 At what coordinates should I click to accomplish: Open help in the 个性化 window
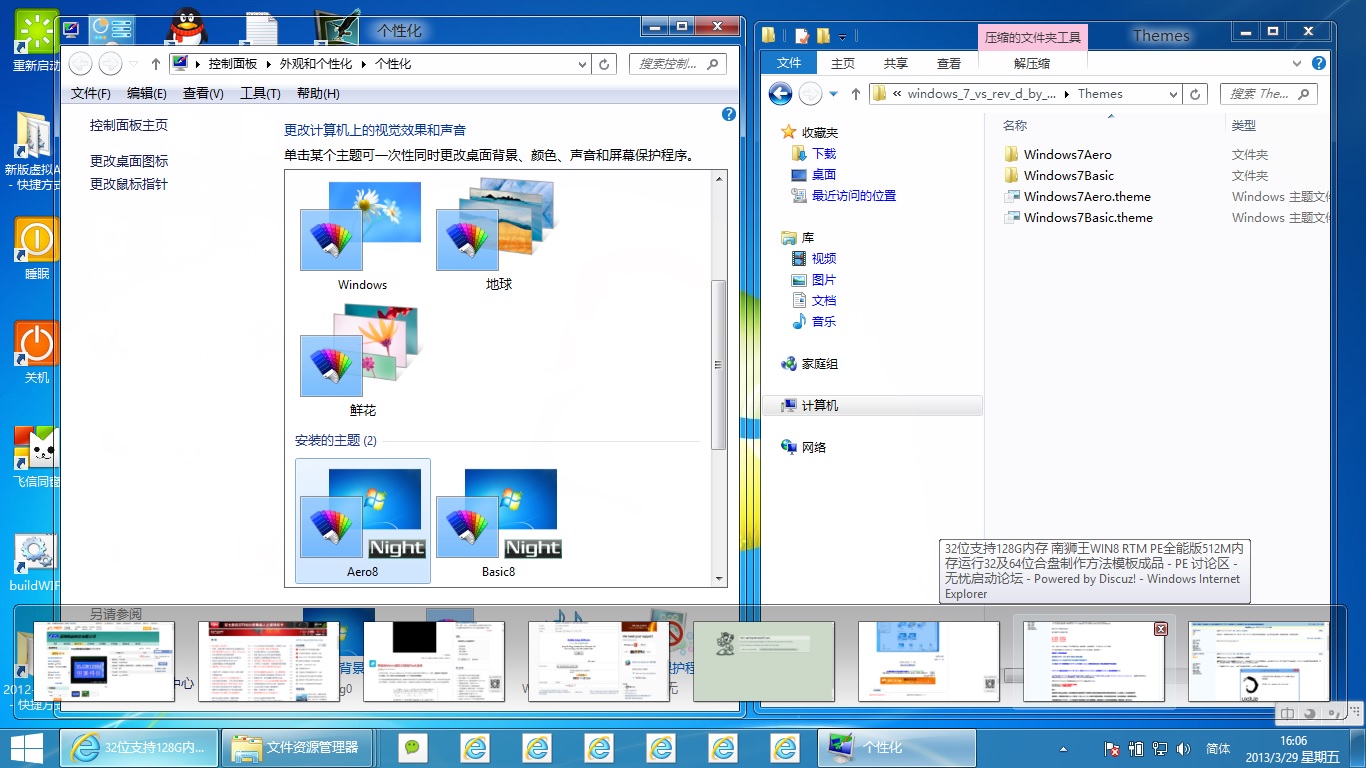729,114
